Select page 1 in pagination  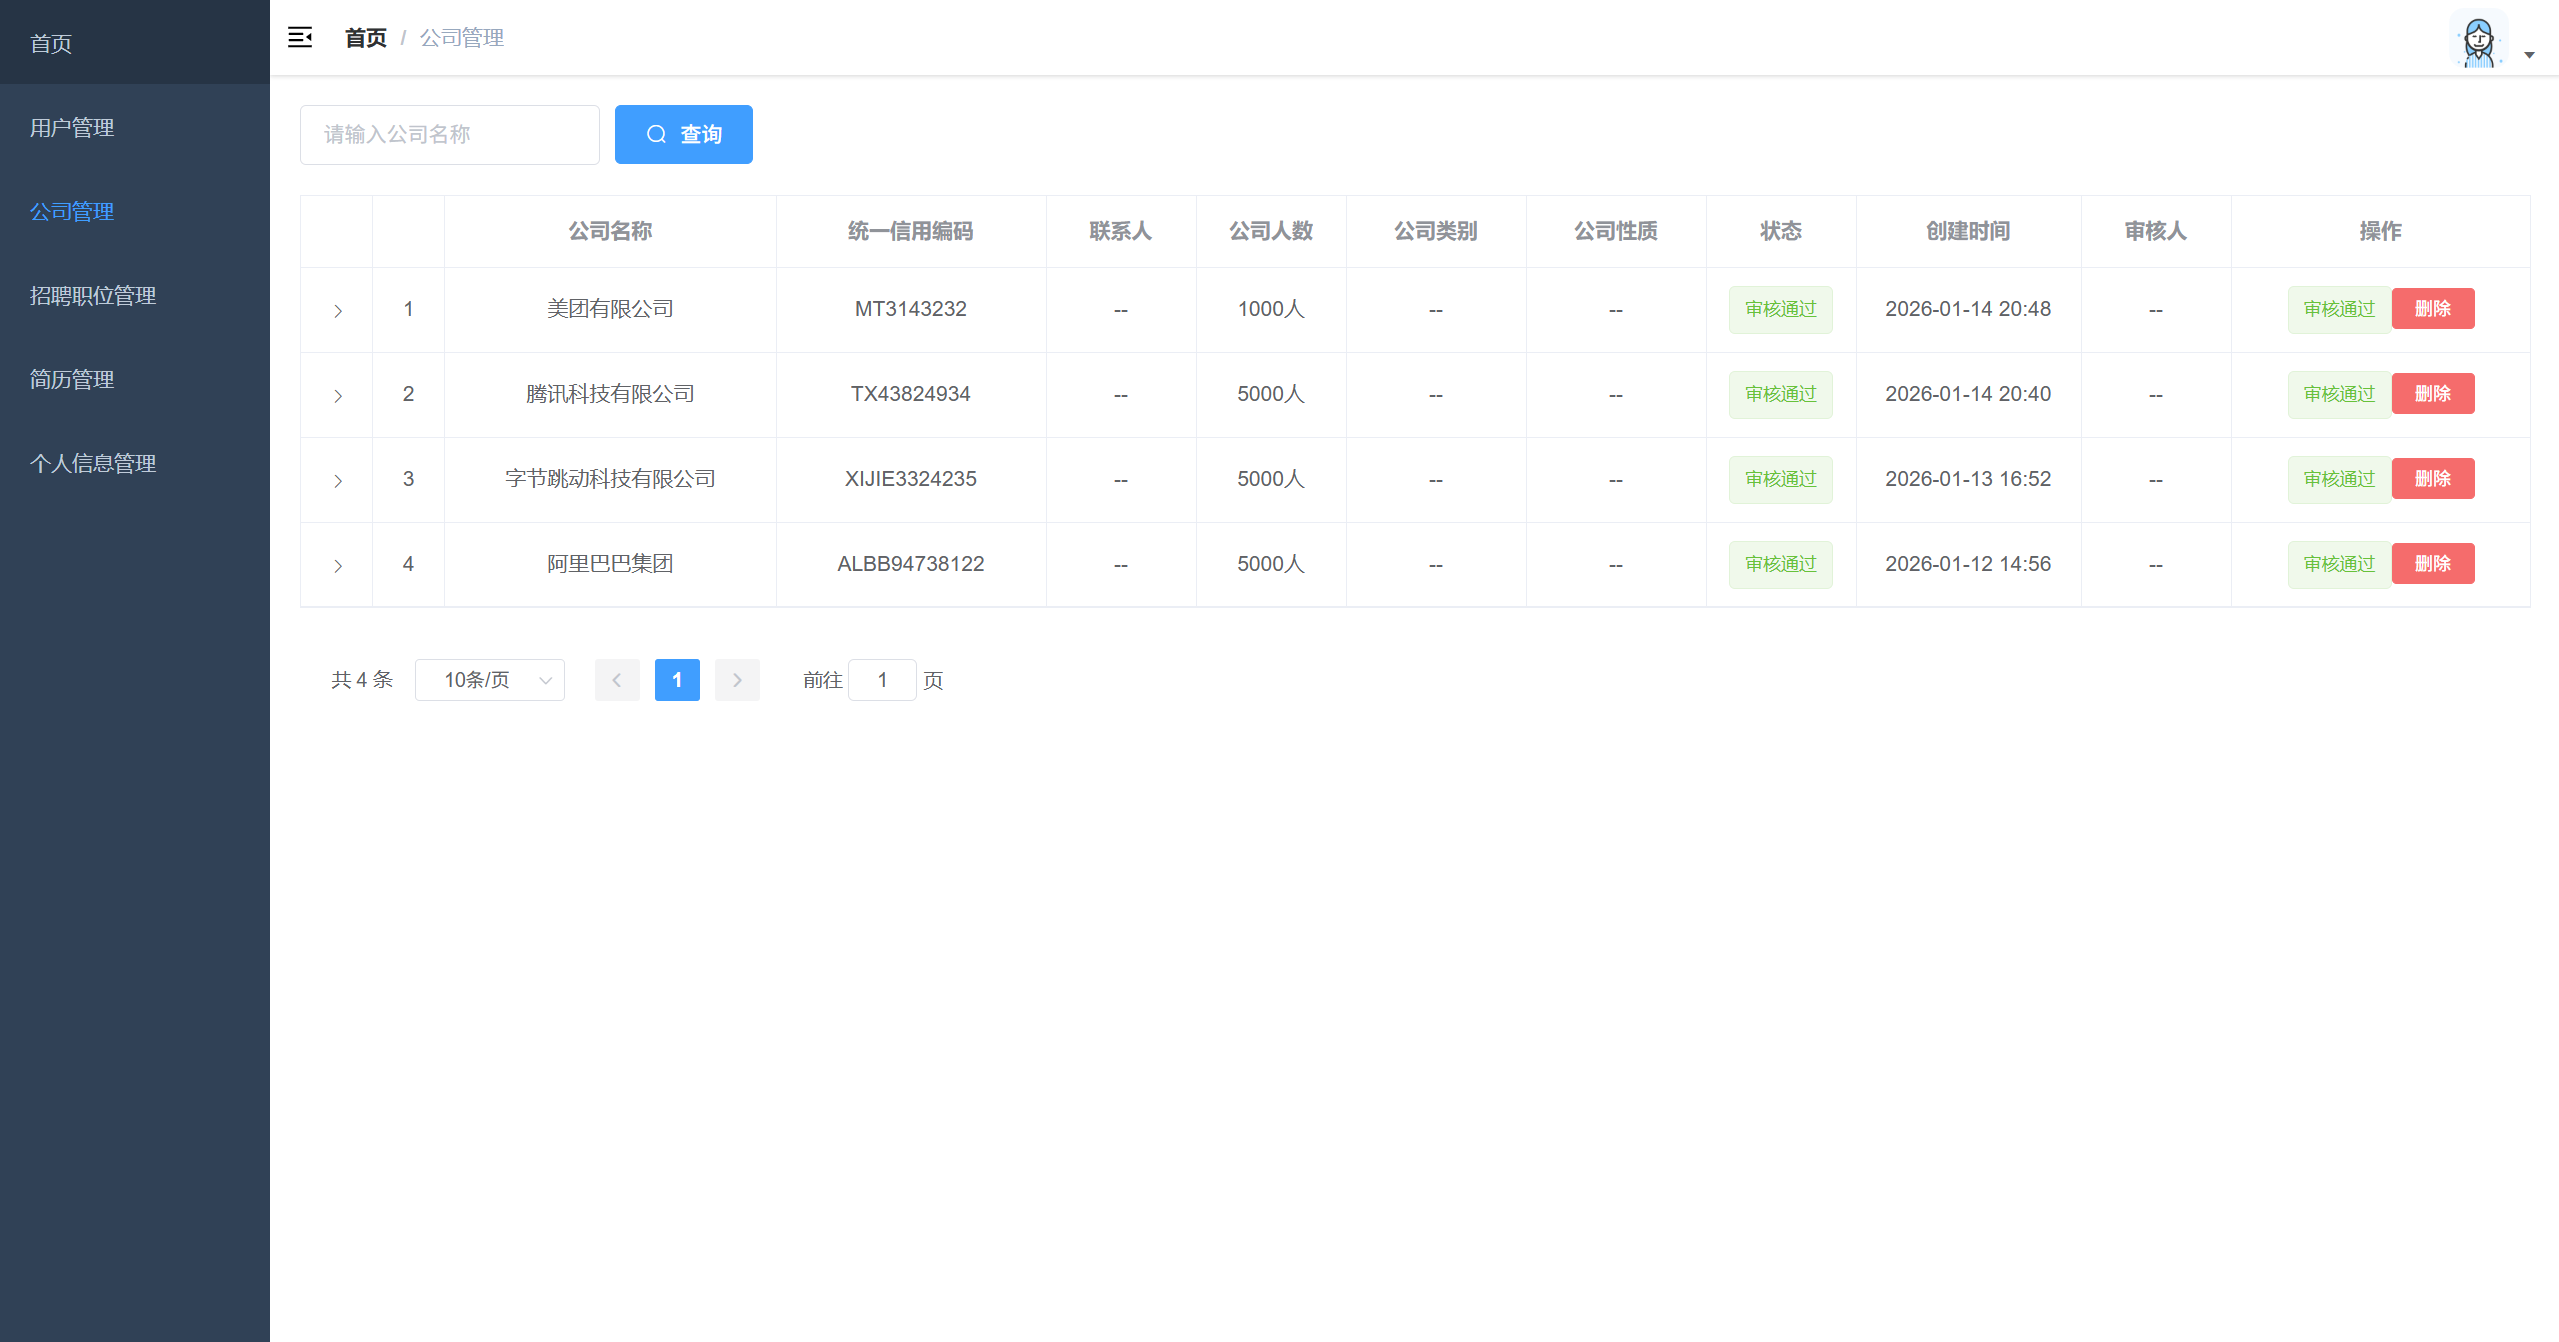(x=677, y=680)
